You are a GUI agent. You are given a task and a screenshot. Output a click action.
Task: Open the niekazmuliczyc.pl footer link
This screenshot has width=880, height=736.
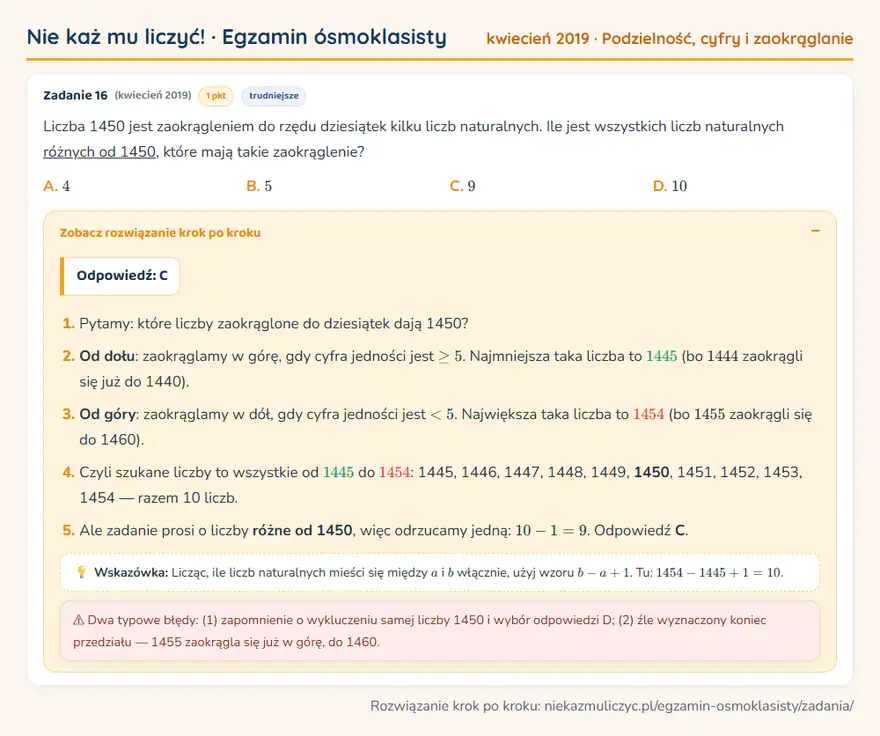[x=699, y=706]
